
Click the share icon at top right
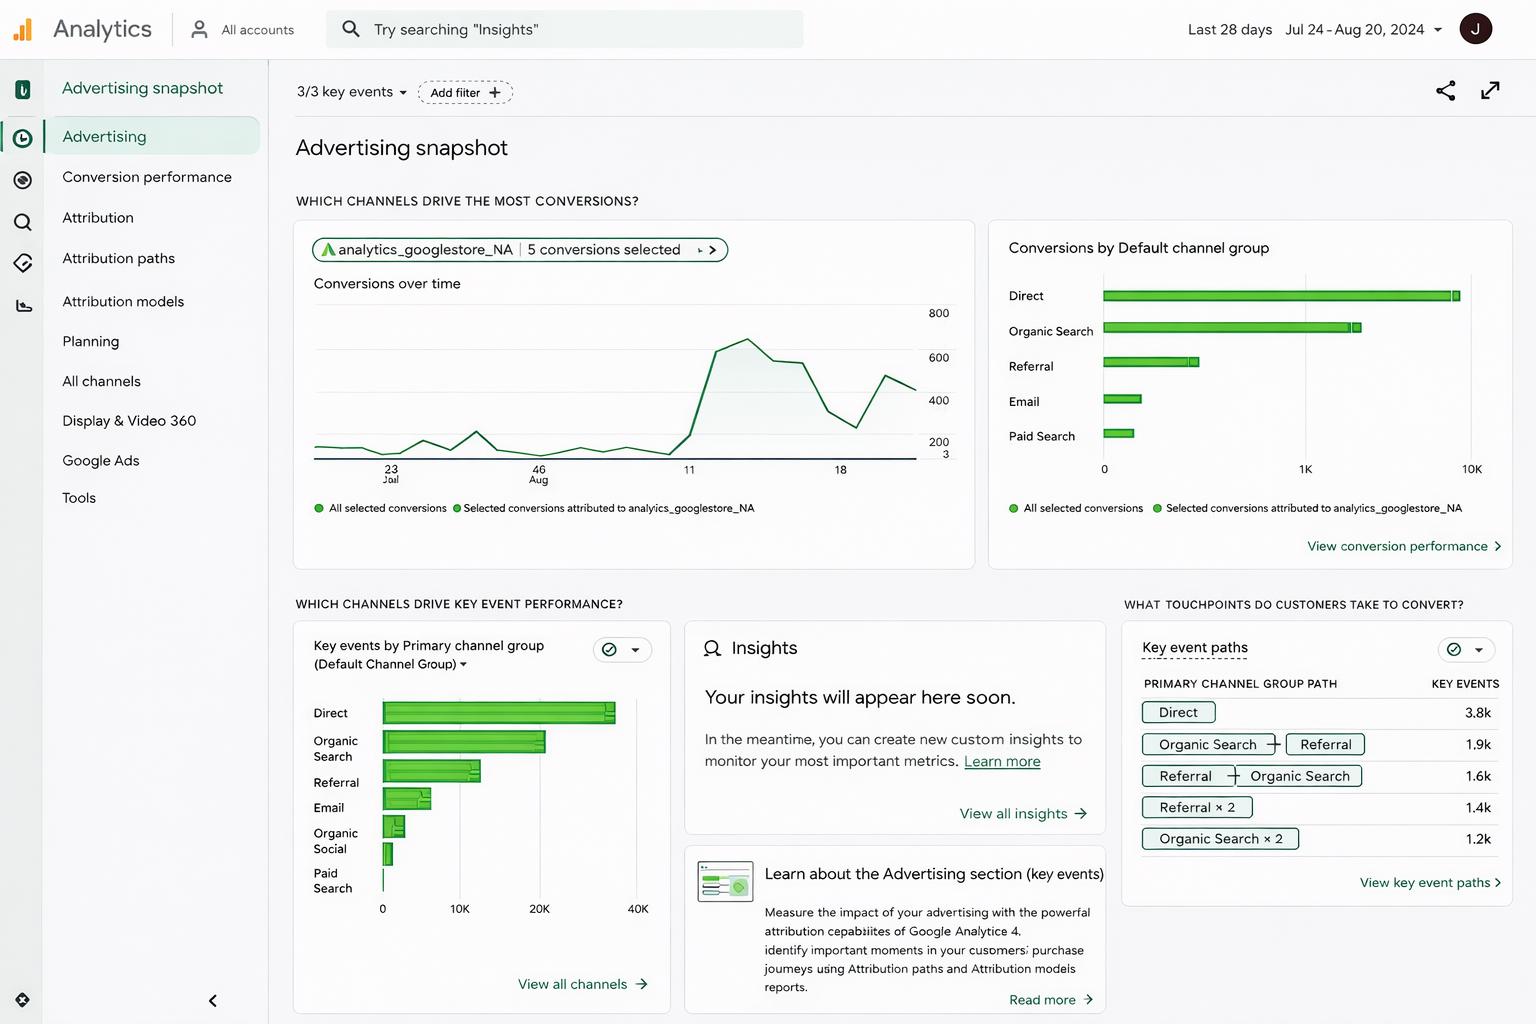coord(1444,90)
